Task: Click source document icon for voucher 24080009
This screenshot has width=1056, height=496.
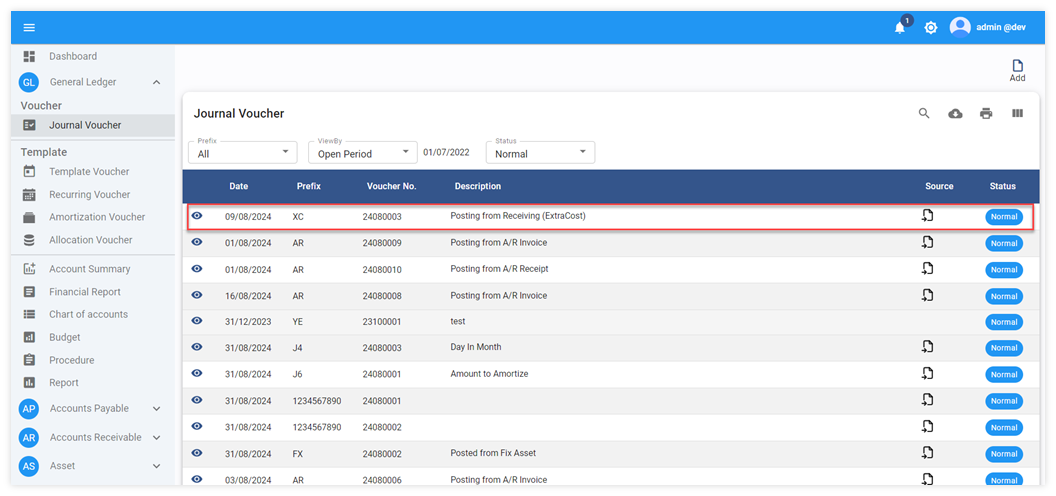Action: [927, 242]
